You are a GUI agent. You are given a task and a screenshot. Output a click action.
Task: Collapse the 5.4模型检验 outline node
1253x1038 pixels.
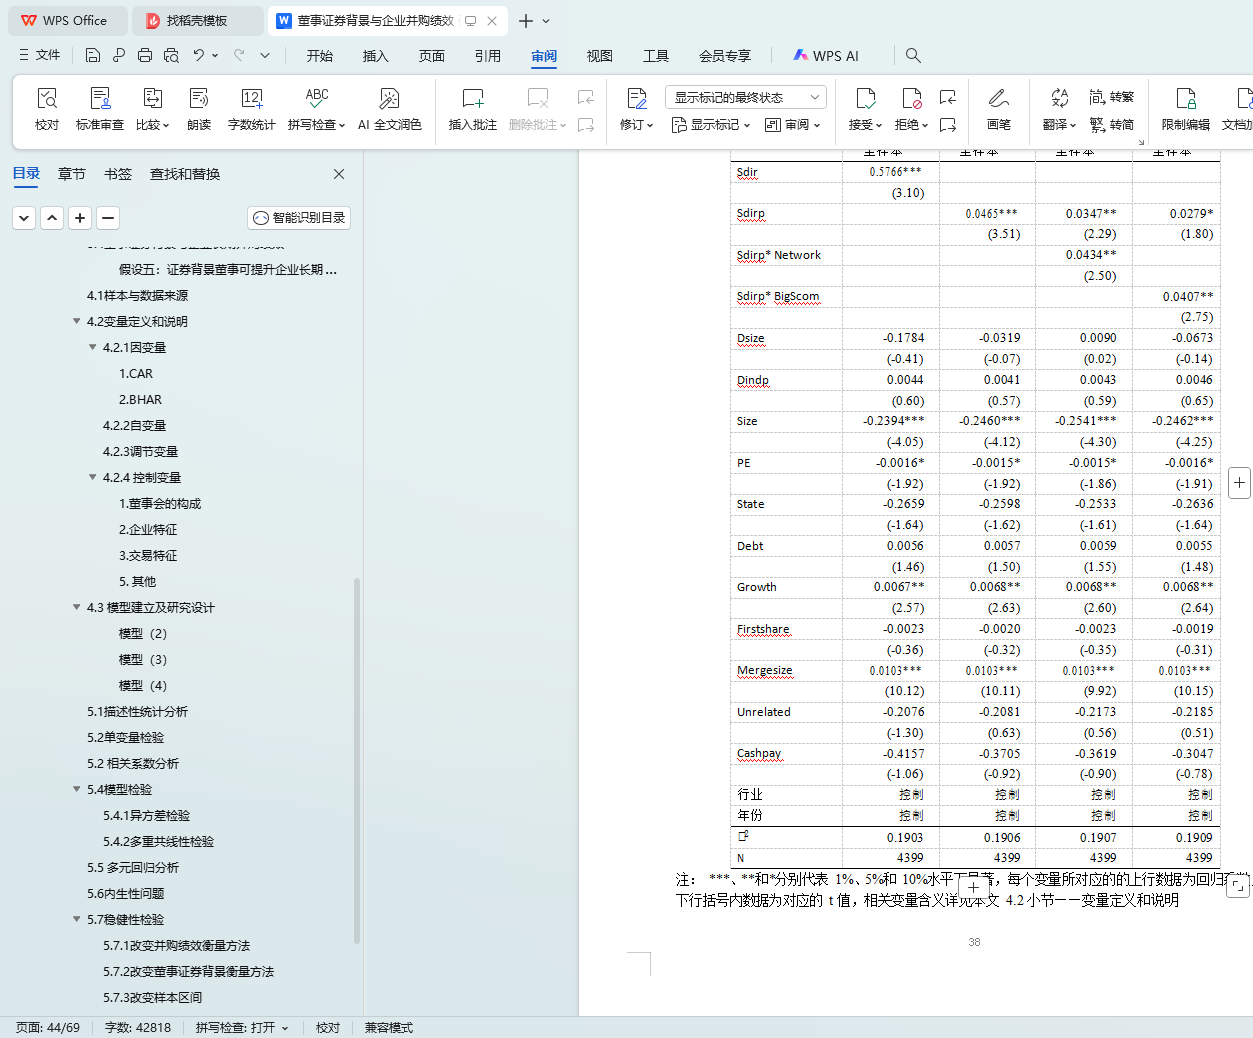click(76, 789)
